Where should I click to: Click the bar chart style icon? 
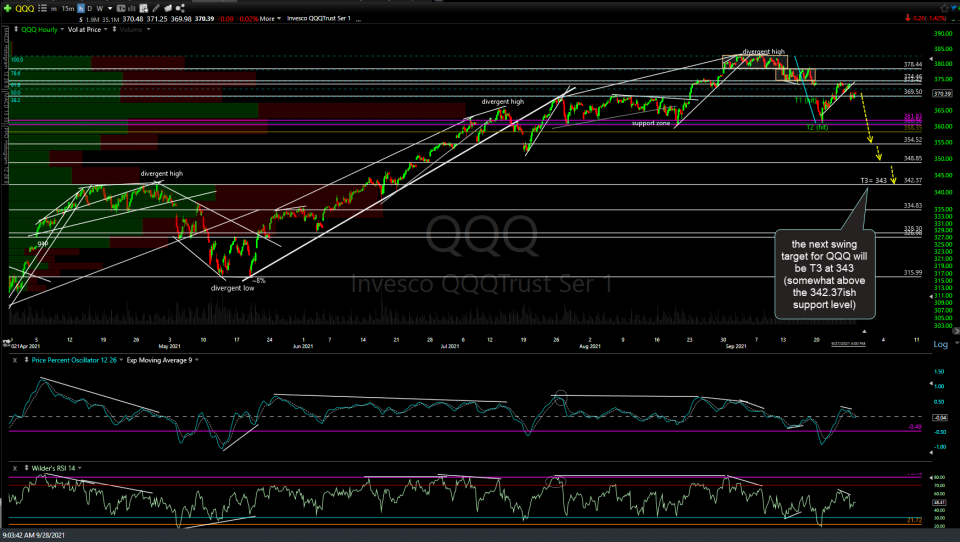coord(131,9)
